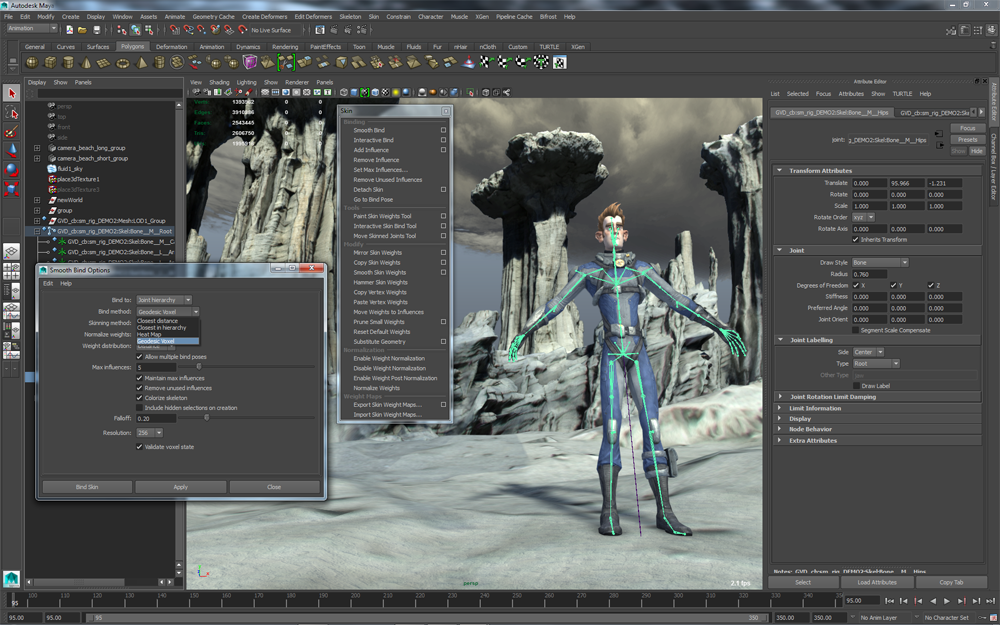Activate the Scale tool red cube icon
Viewport: 1000px width, 625px height.
click(11, 189)
